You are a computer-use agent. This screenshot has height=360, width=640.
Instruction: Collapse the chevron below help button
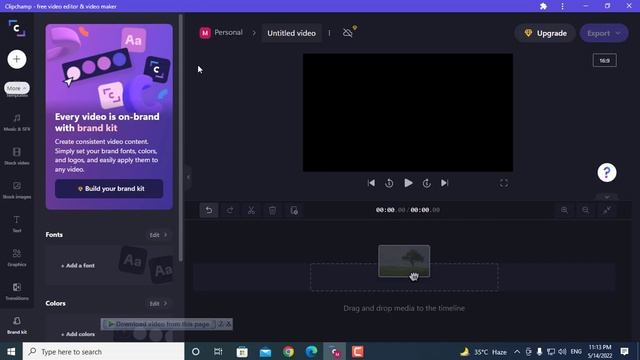(x=607, y=197)
